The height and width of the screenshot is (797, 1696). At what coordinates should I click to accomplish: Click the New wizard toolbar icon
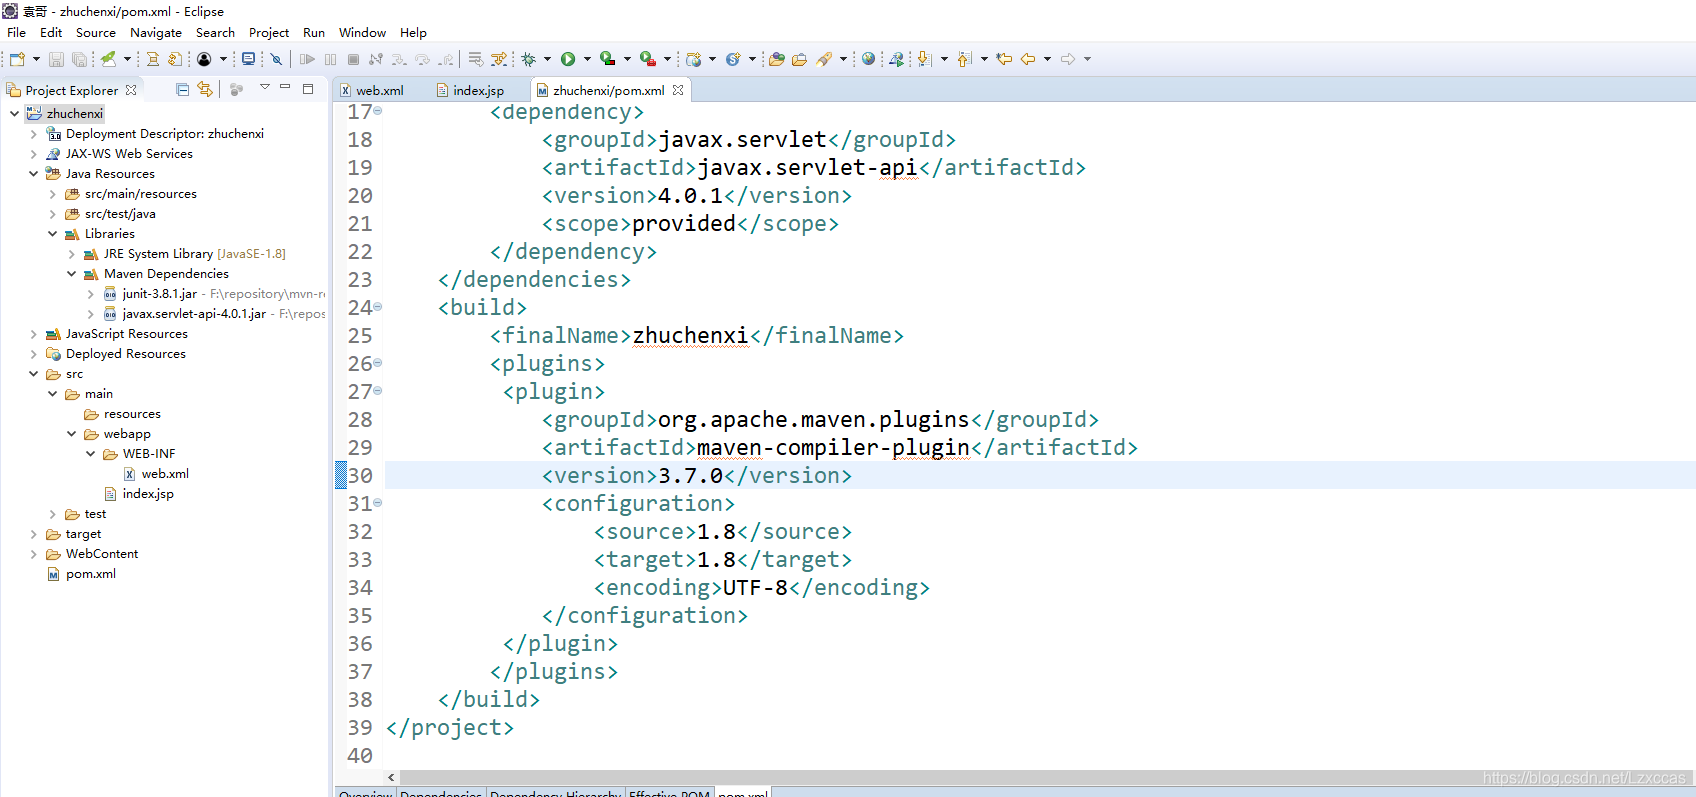click(17, 59)
